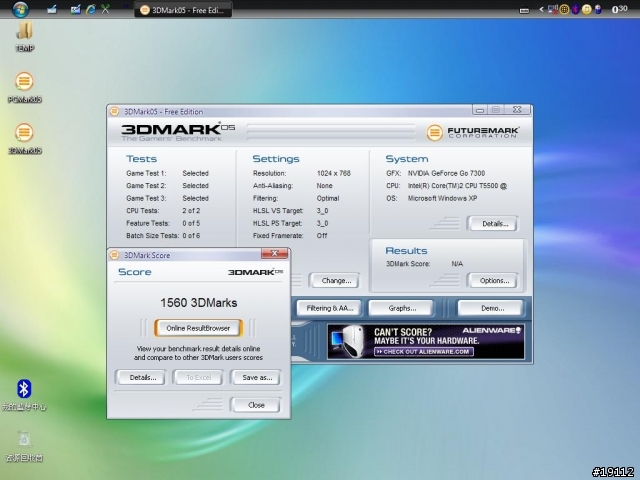Click the NVIDIA GeForce Go 7300 text
The width and height of the screenshot is (640, 480).
click(x=446, y=173)
